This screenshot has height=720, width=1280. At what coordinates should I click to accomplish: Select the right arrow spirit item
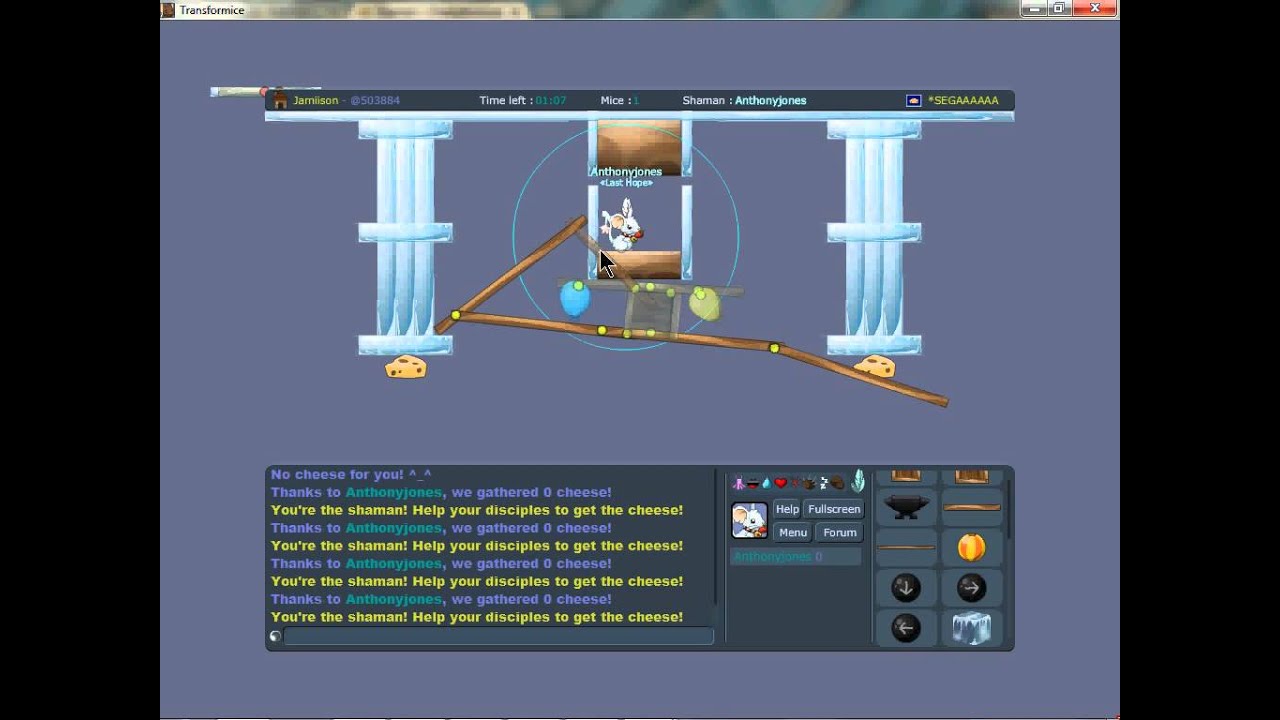971,588
